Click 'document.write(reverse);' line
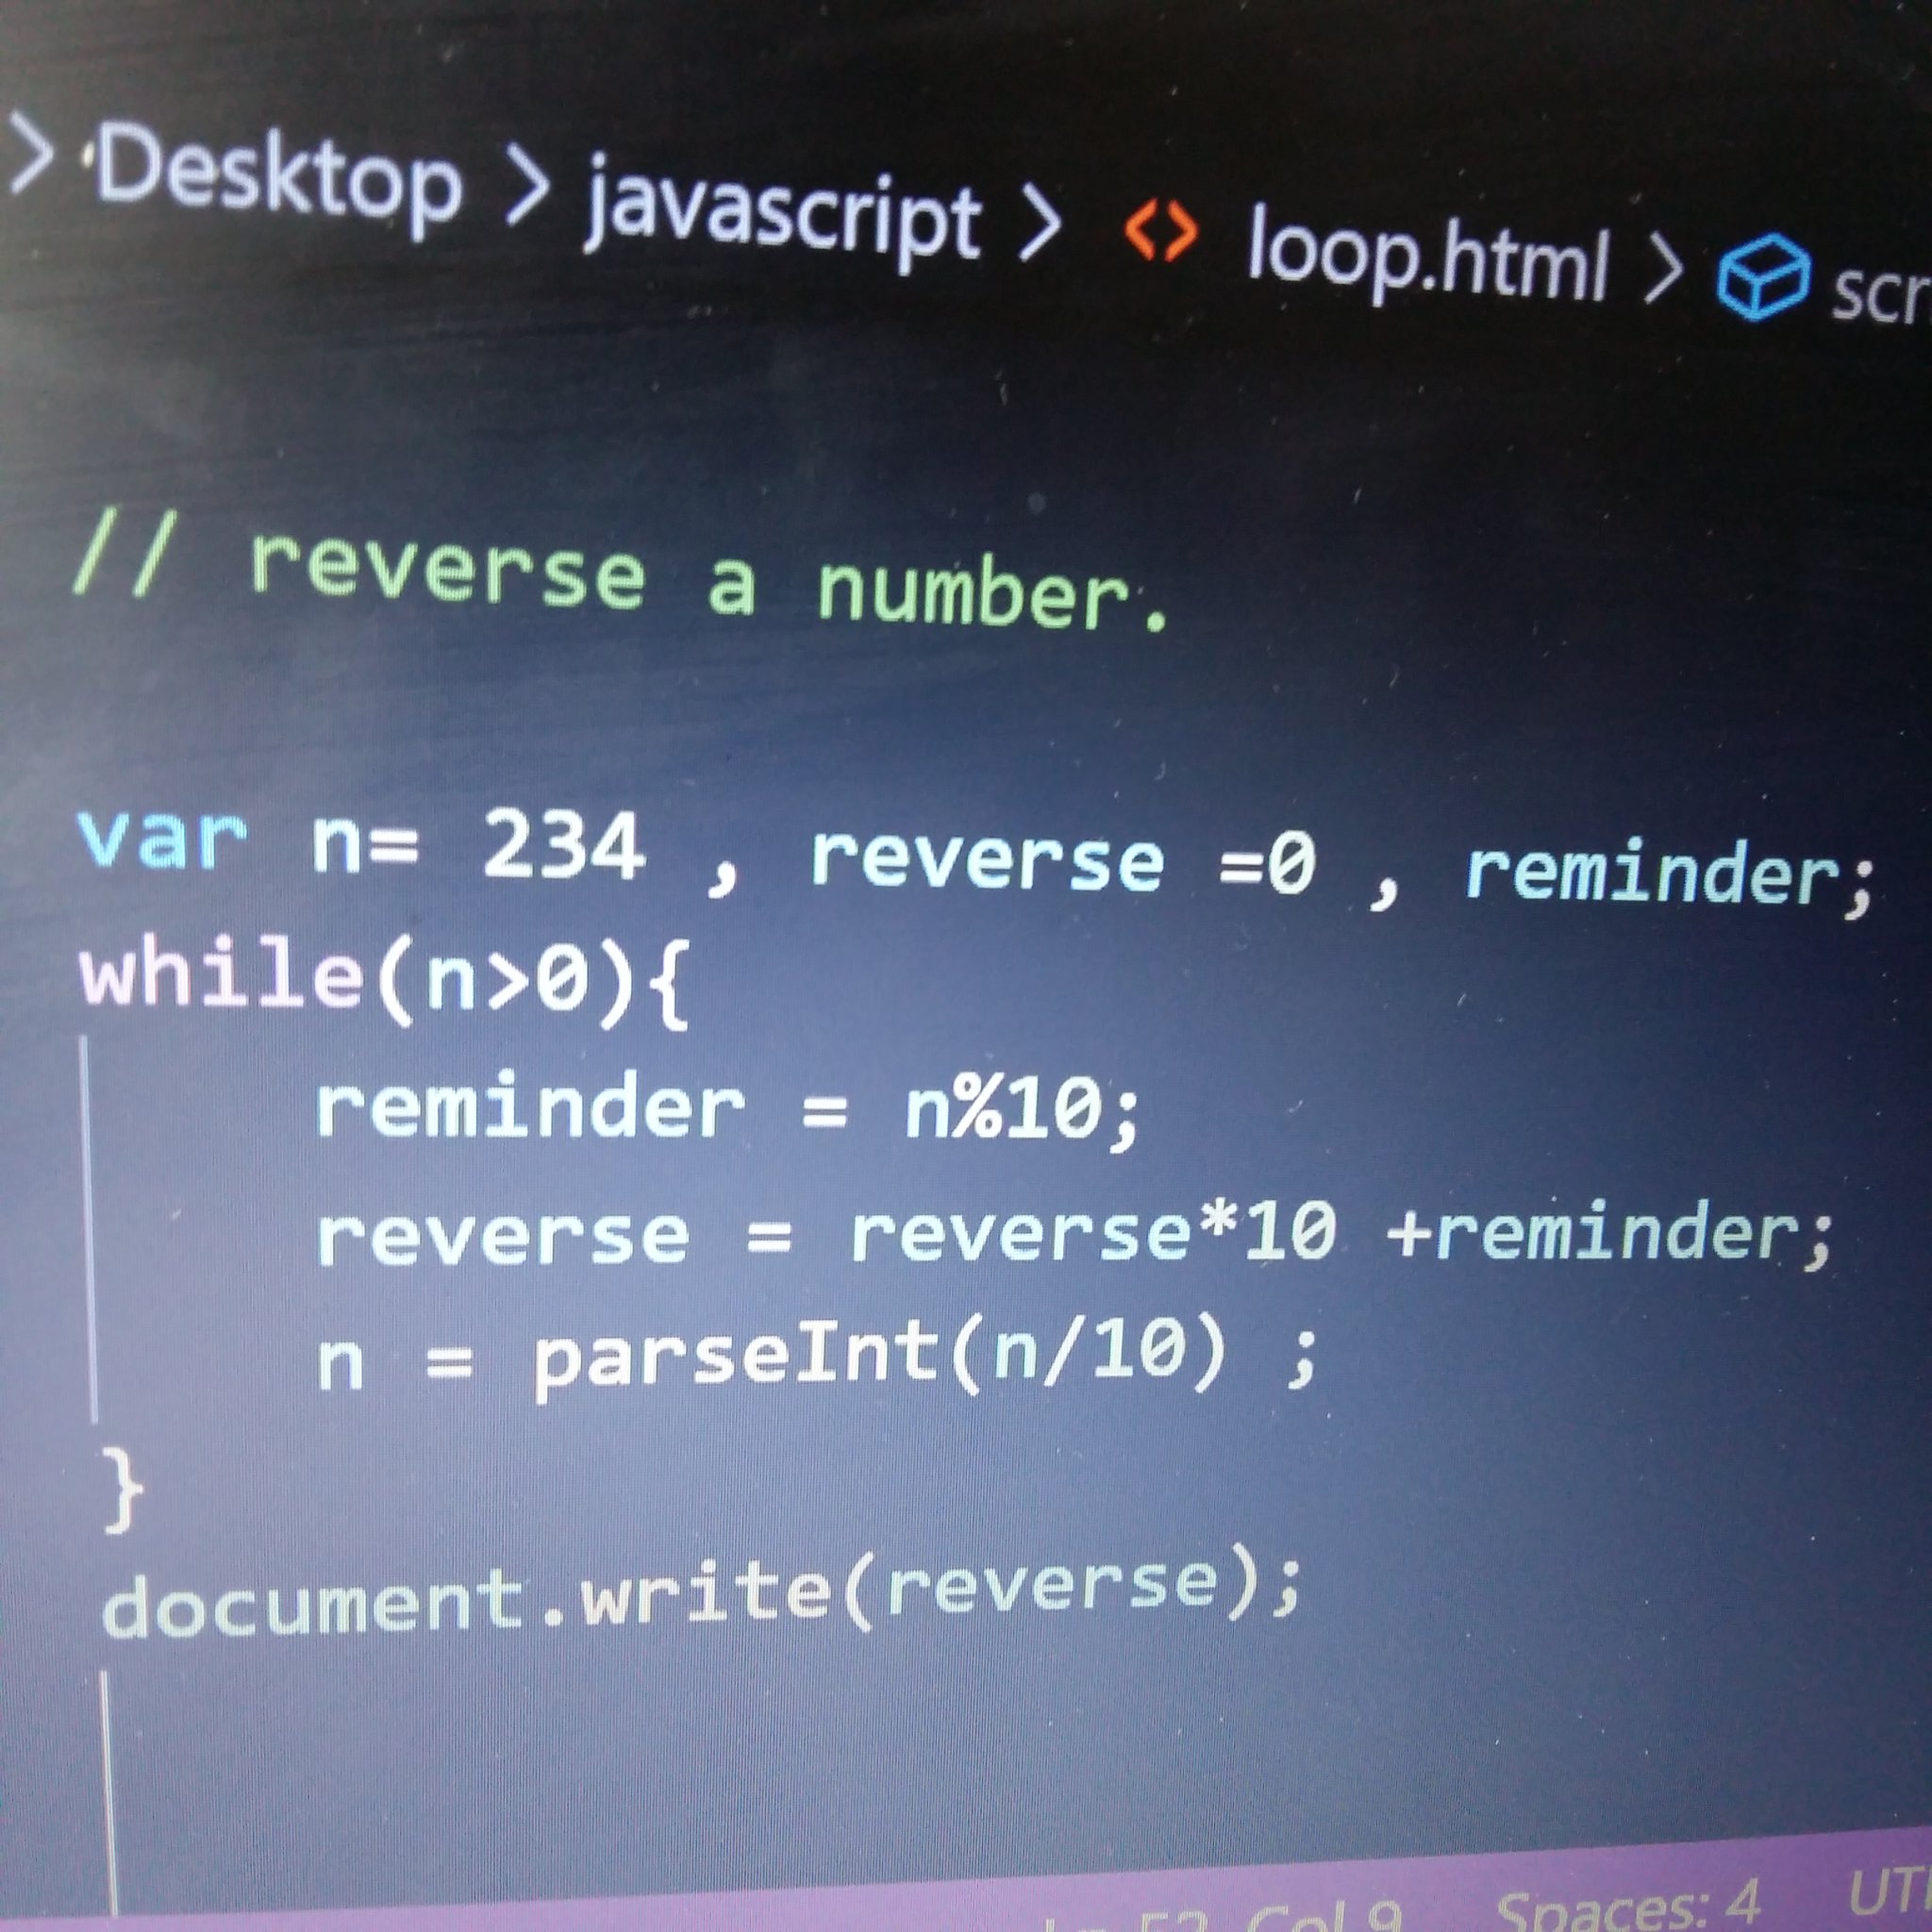This screenshot has width=1932, height=1932. [702, 1593]
